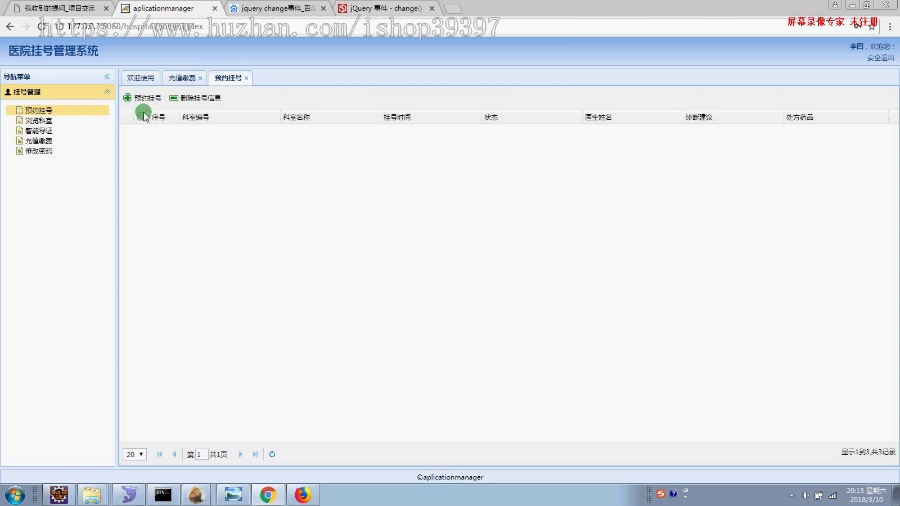Click the taskbar clock showing 20:13
This screenshot has height=506, width=900.
pyautogui.click(x=866, y=495)
